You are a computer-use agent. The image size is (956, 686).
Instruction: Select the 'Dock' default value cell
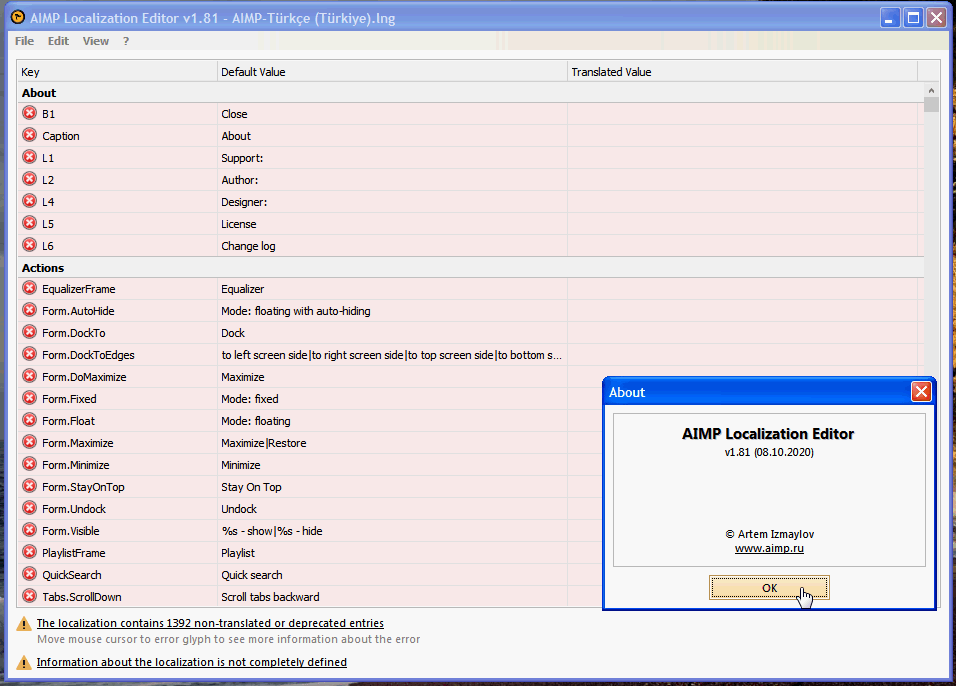(x=392, y=333)
